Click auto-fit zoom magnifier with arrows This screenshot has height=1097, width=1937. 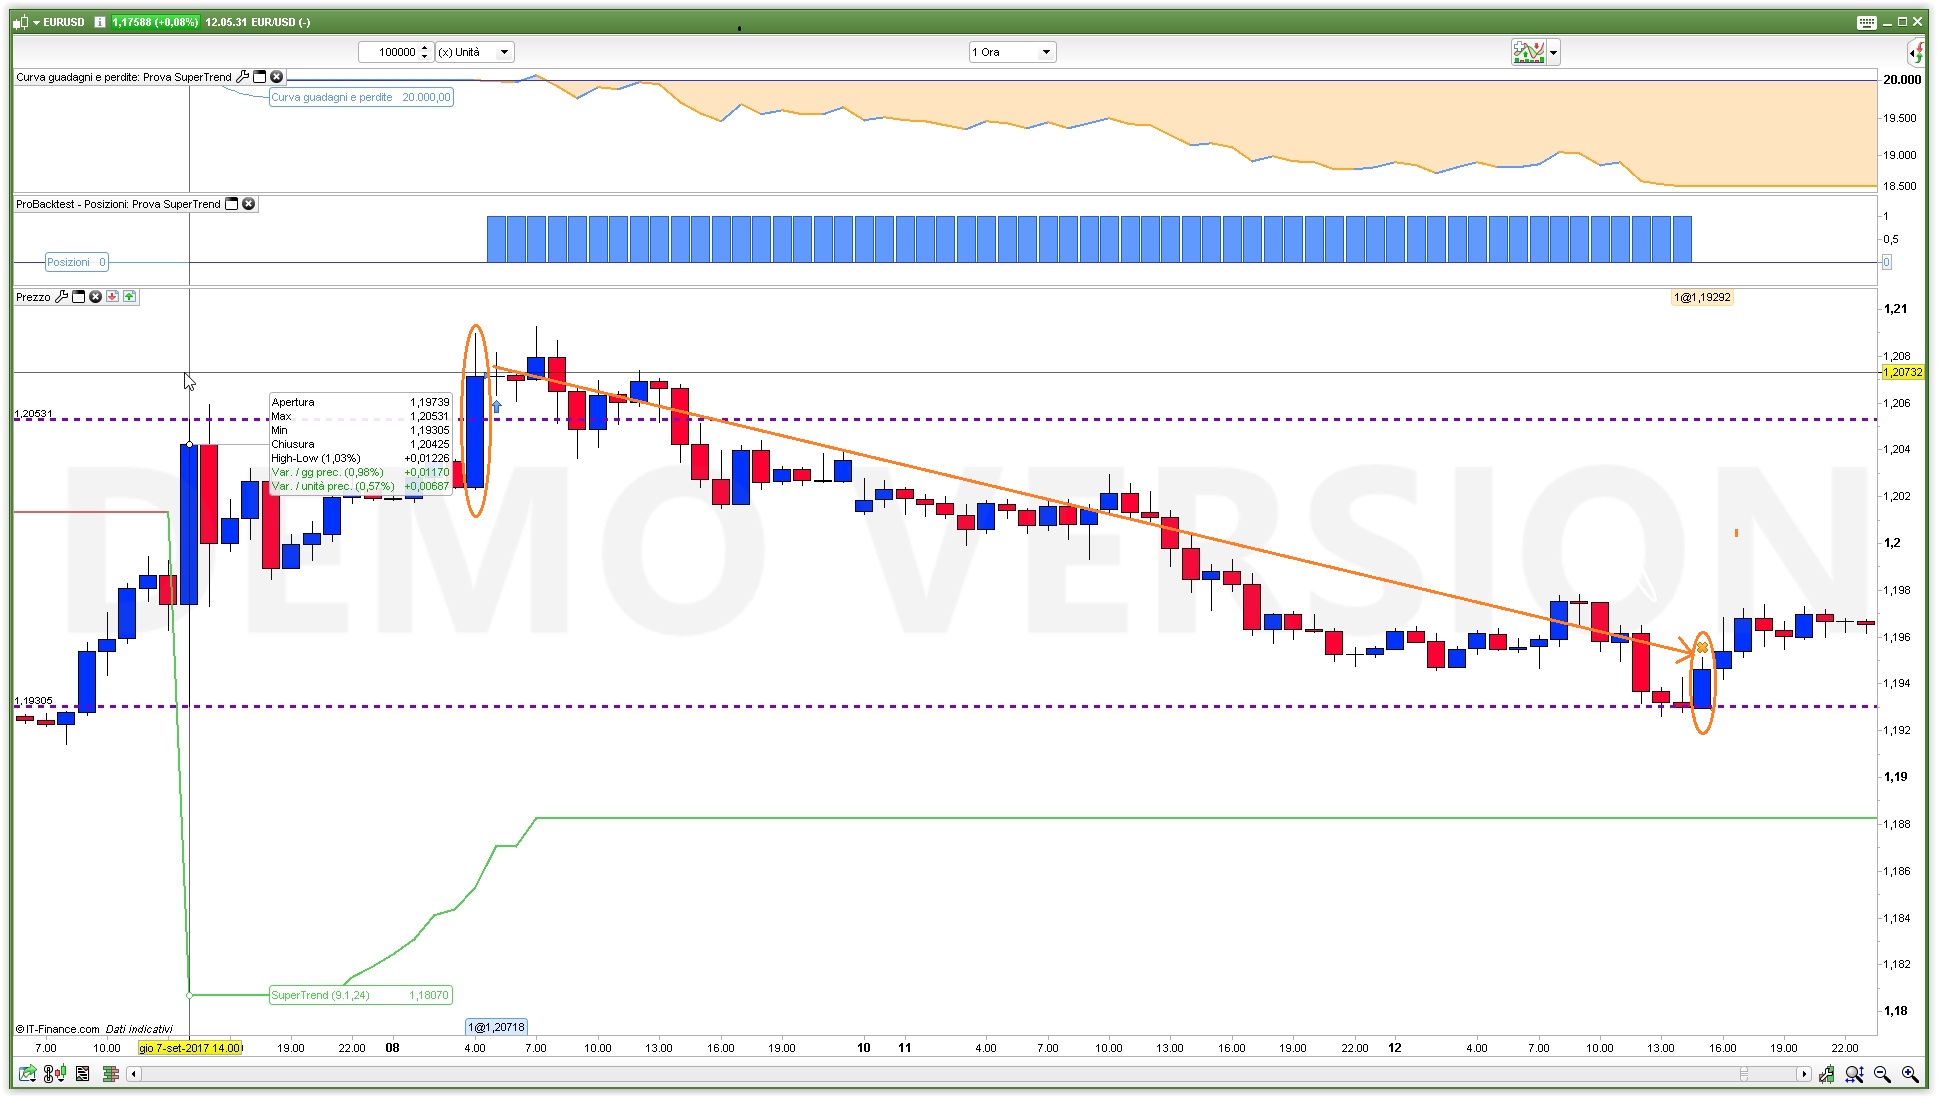tap(1854, 1075)
